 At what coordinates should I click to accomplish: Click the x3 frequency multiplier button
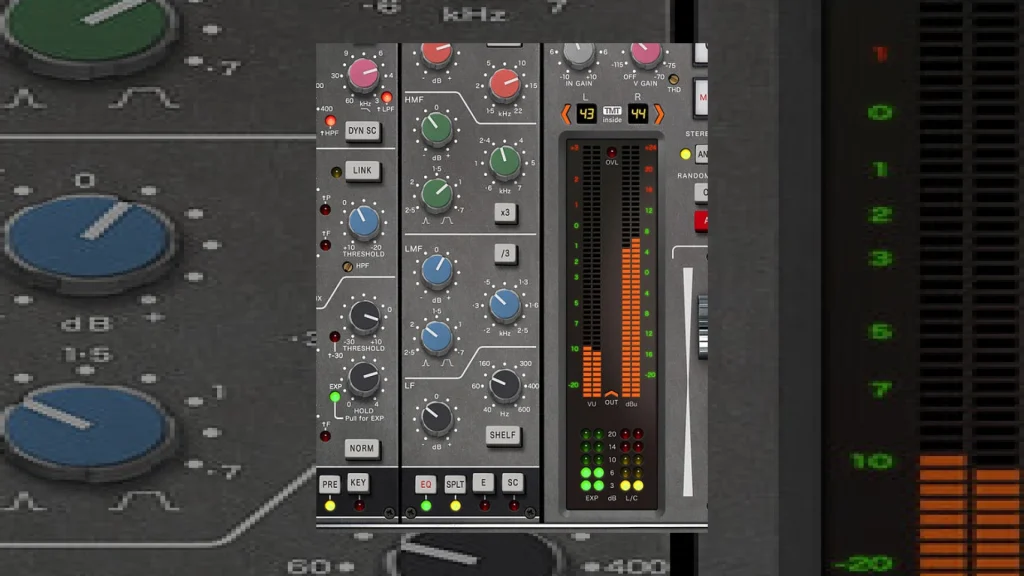pyautogui.click(x=505, y=213)
